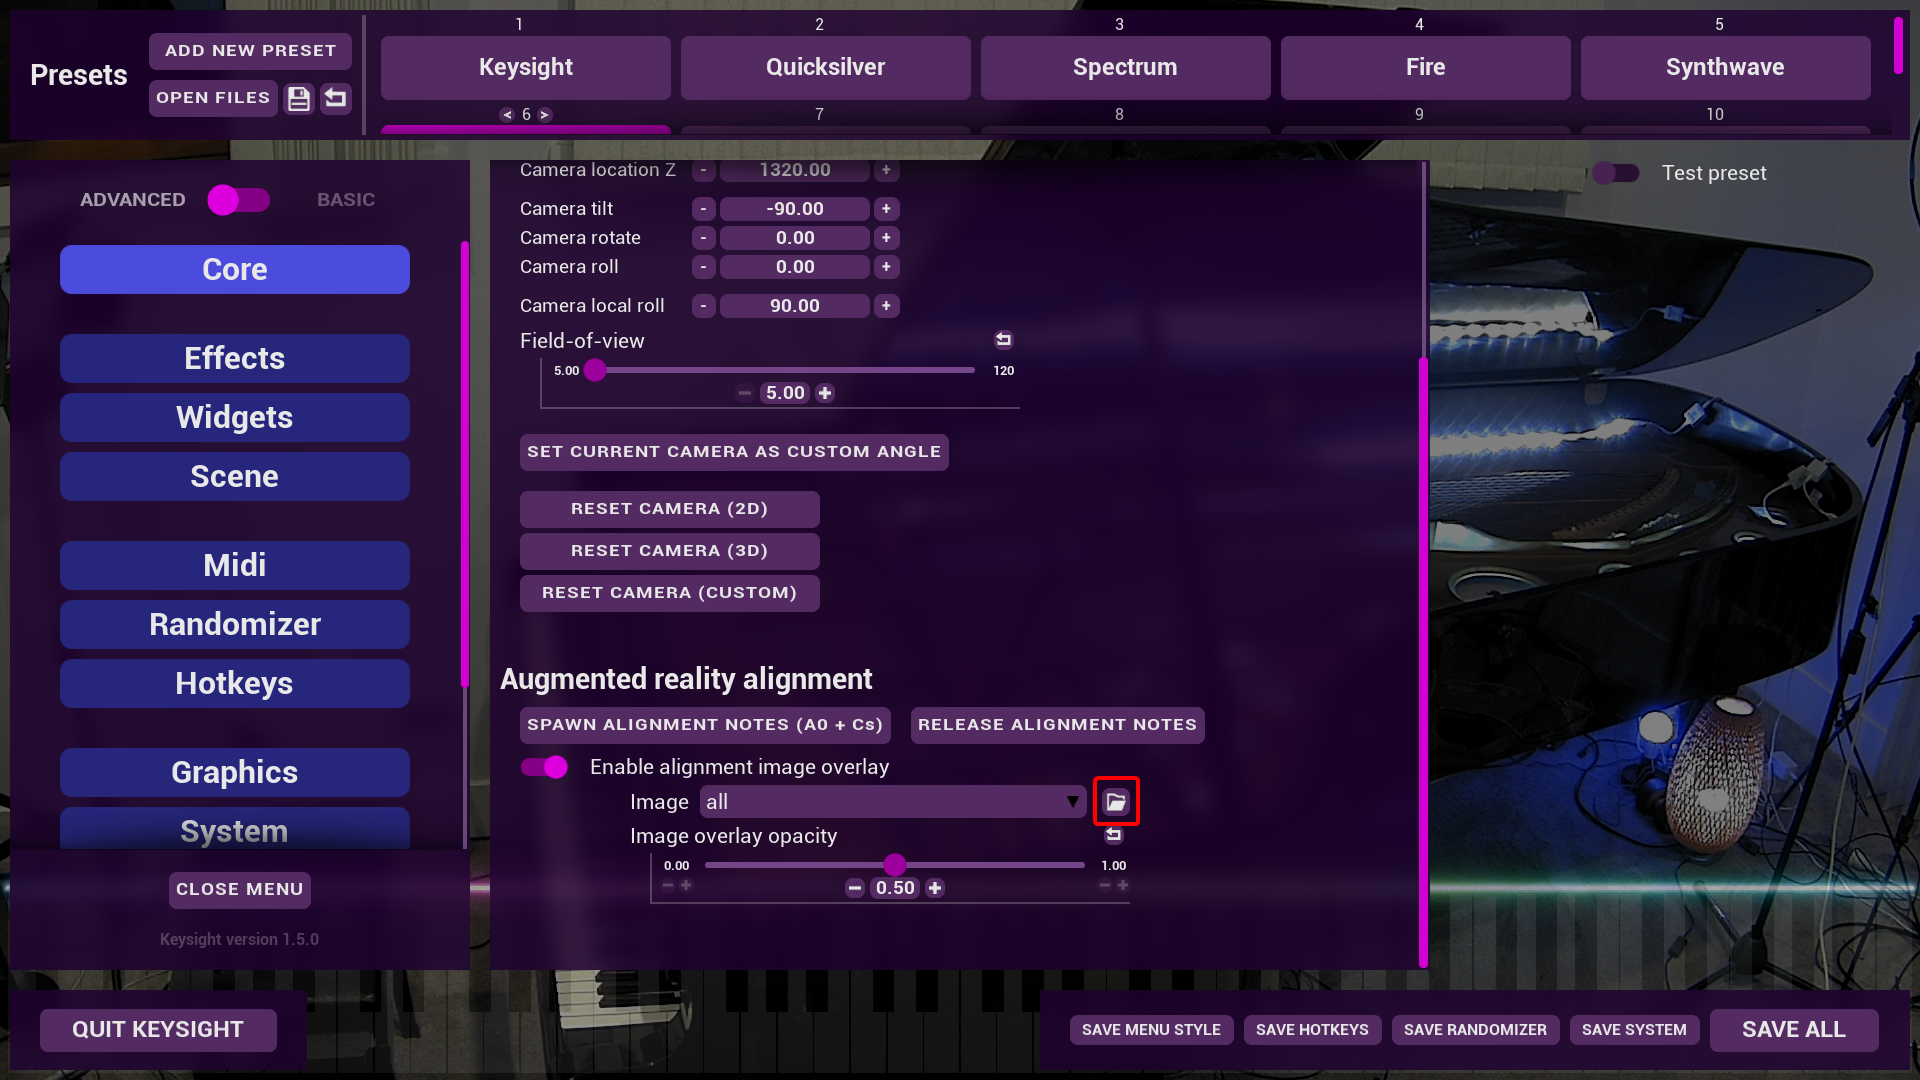Go to previous preset page arrow
Image resolution: width=1920 pixels, height=1080 pixels.
[x=508, y=115]
